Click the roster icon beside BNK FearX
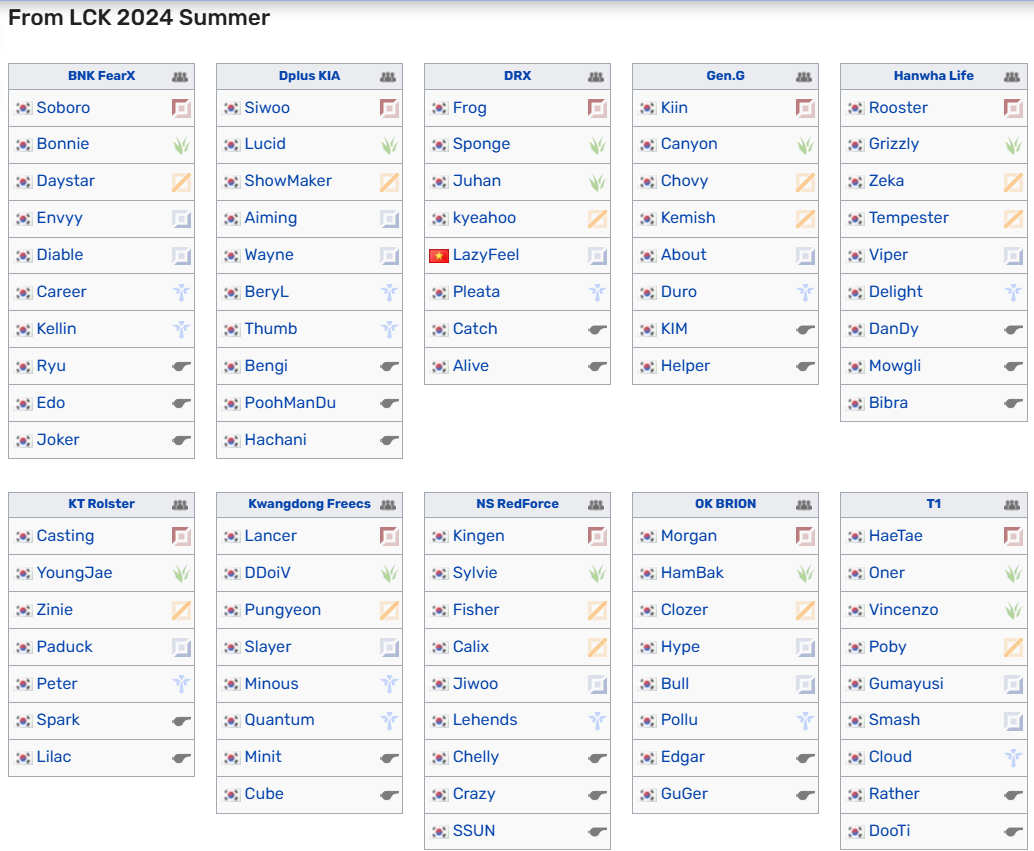 (x=179, y=77)
